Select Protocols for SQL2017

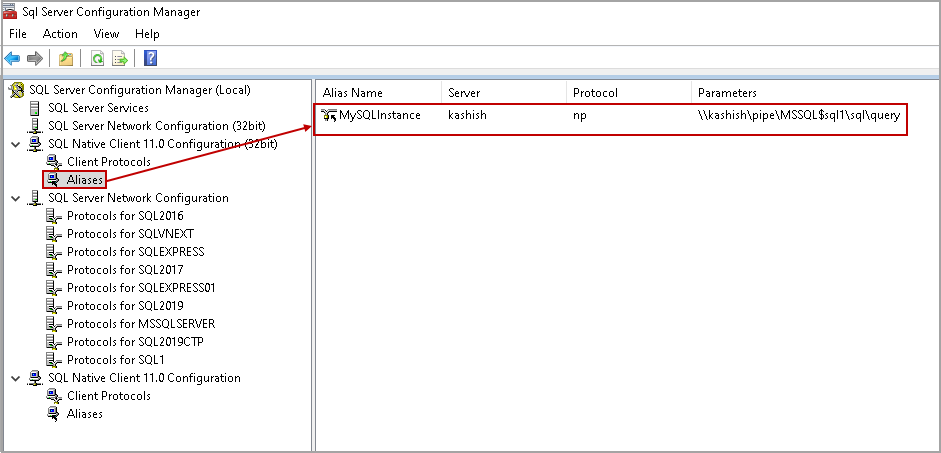tap(125, 270)
